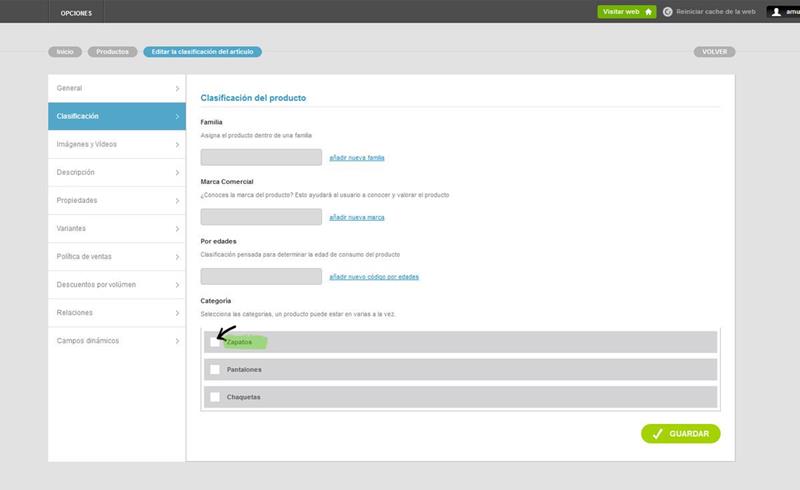Check the Zapatos category checkbox

(x=215, y=342)
